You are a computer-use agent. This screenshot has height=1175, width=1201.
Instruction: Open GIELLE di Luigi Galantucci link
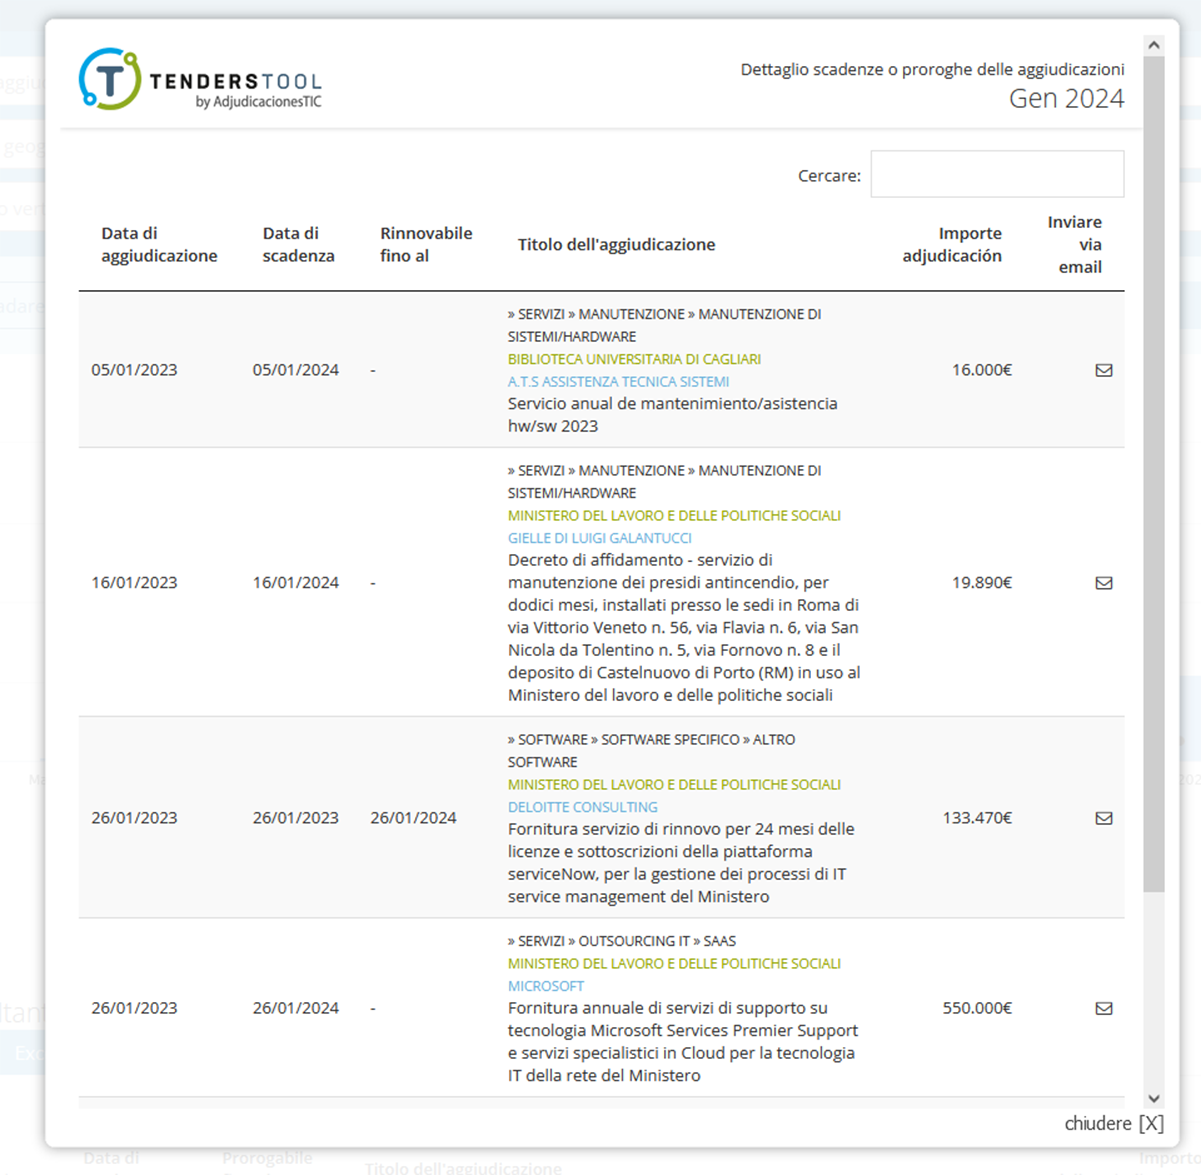click(600, 538)
